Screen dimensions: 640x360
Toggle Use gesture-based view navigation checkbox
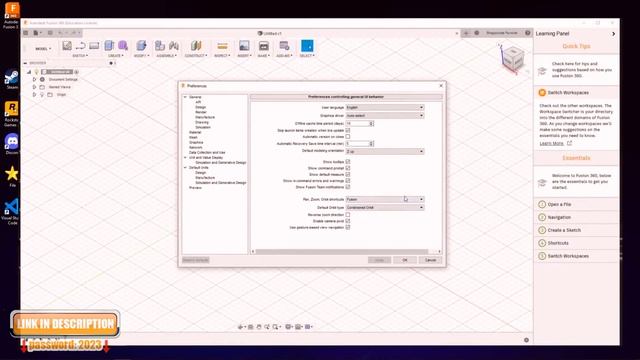tap(348, 227)
